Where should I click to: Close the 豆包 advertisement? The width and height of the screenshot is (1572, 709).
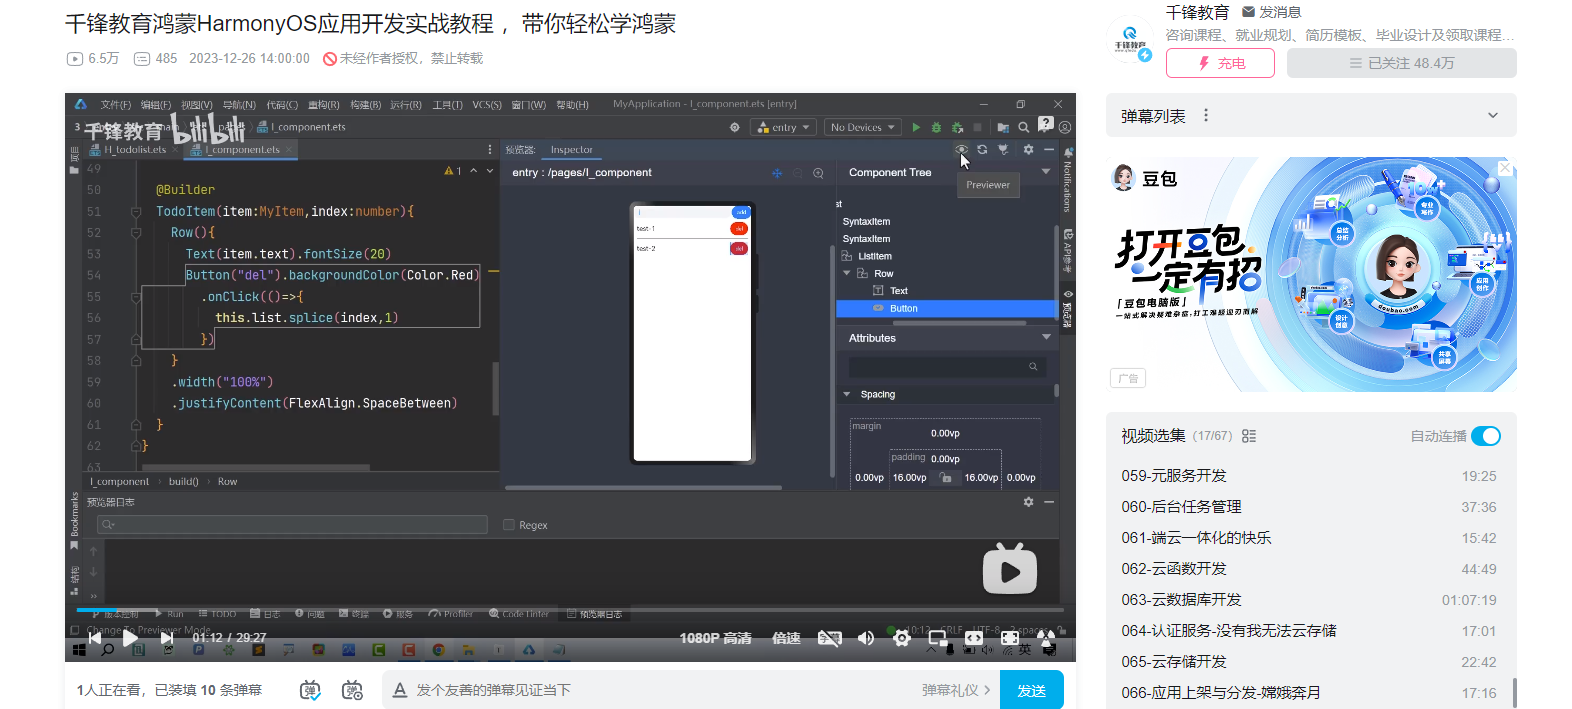pyautogui.click(x=1505, y=168)
